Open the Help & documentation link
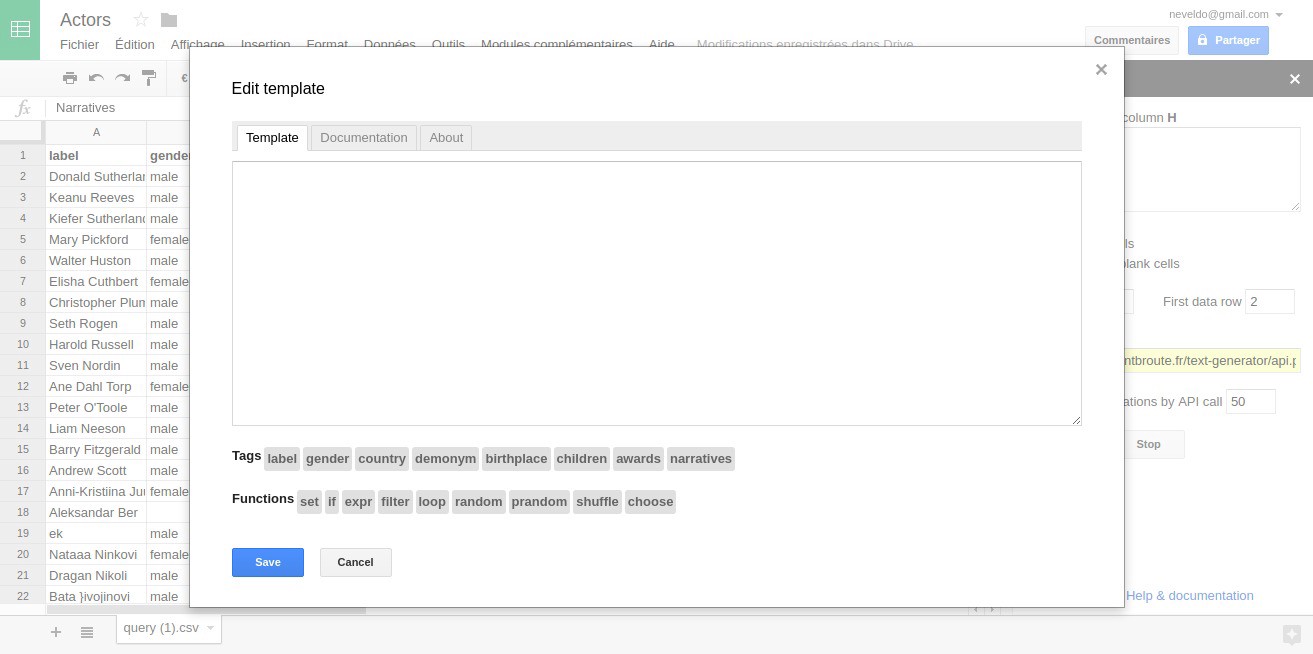The height and width of the screenshot is (654, 1313). [1190, 596]
